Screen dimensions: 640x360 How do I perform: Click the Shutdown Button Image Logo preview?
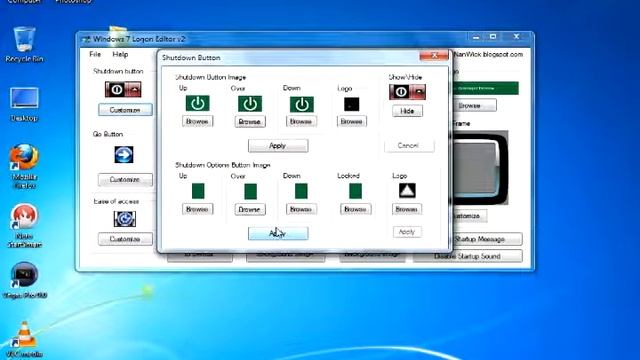[x=351, y=104]
